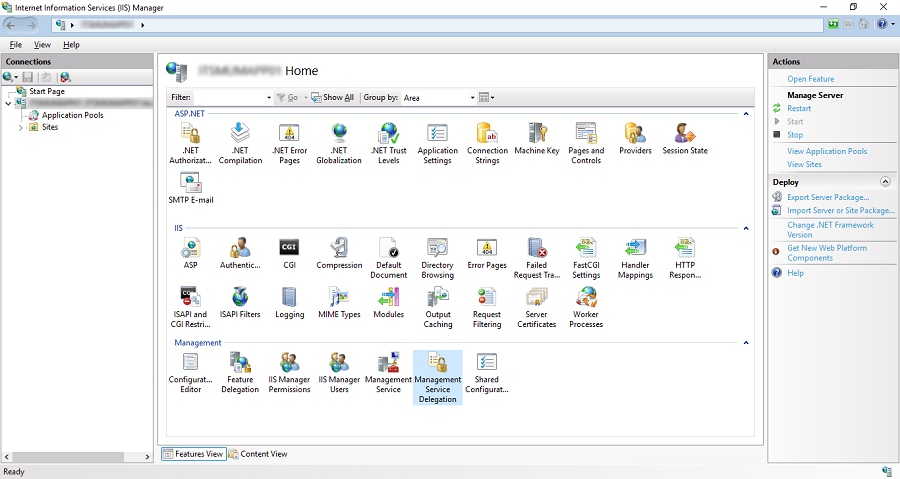Open Feature Delegation icon
Screen dimensions: 900x479
point(240,372)
